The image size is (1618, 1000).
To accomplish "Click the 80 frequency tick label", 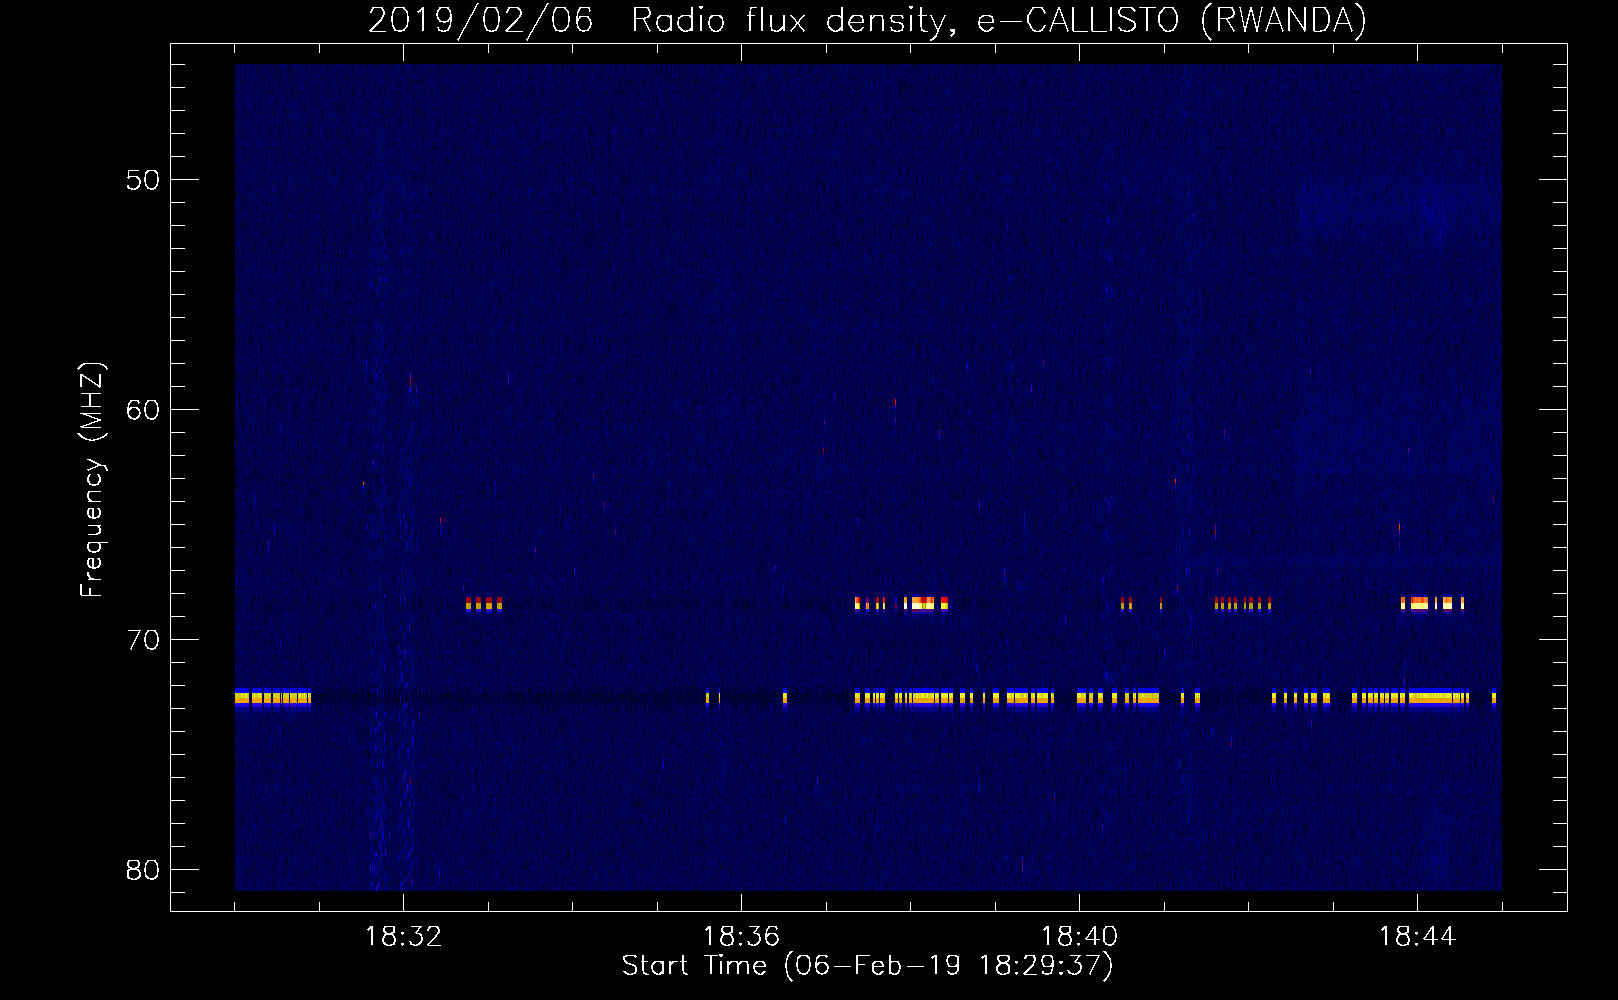I will point(143,870).
